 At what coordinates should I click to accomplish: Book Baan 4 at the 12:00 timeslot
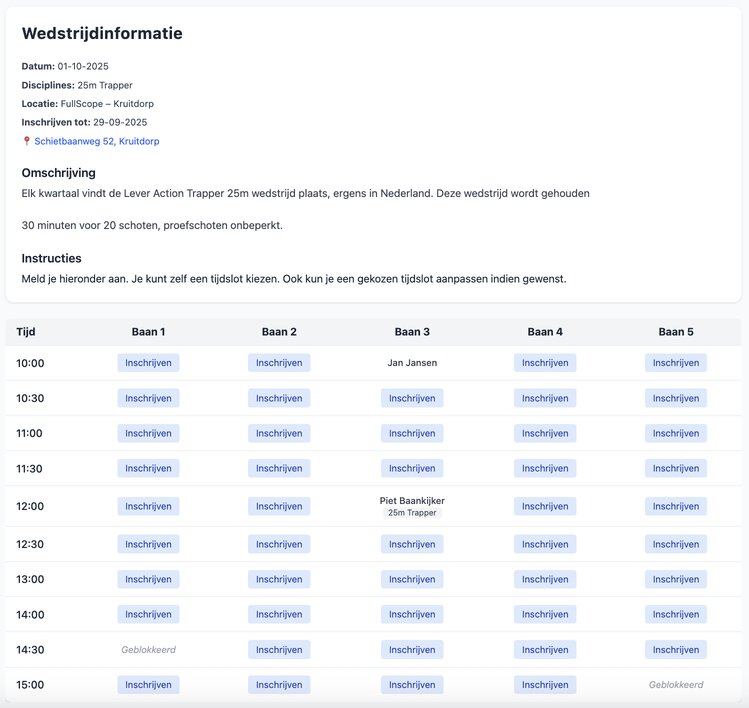pyautogui.click(x=545, y=506)
